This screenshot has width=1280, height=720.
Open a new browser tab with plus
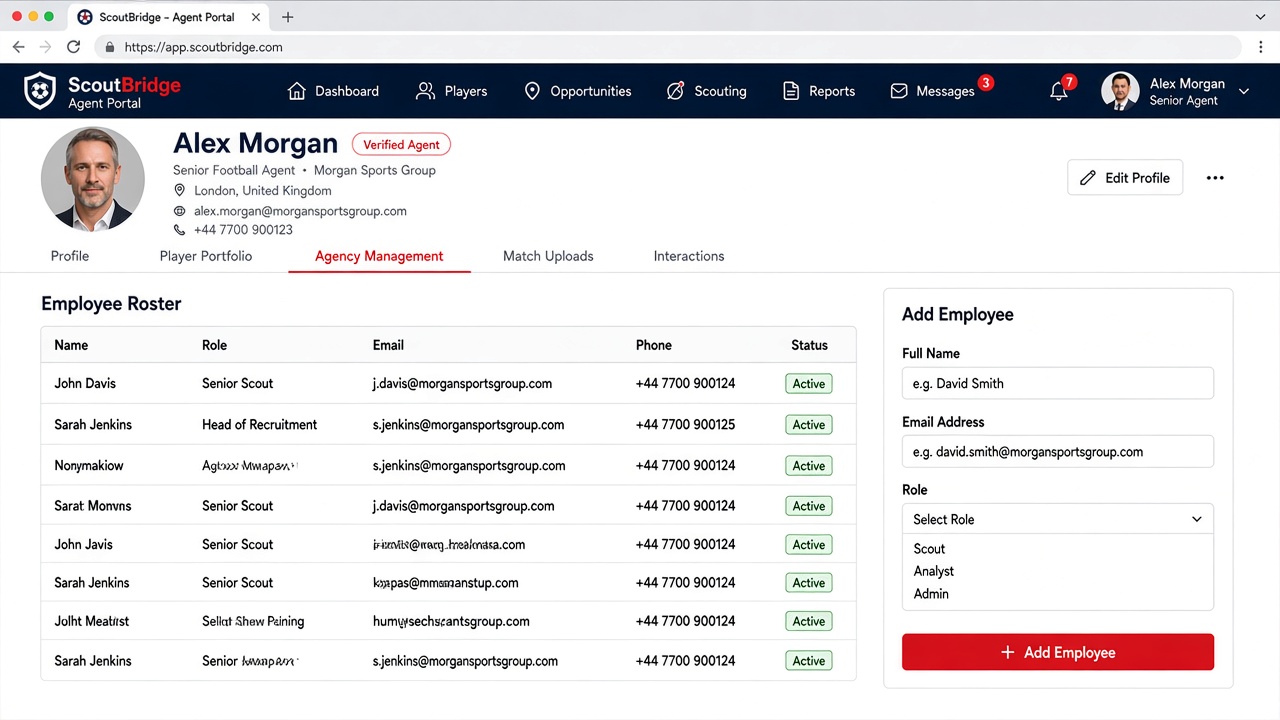pyautogui.click(x=287, y=17)
